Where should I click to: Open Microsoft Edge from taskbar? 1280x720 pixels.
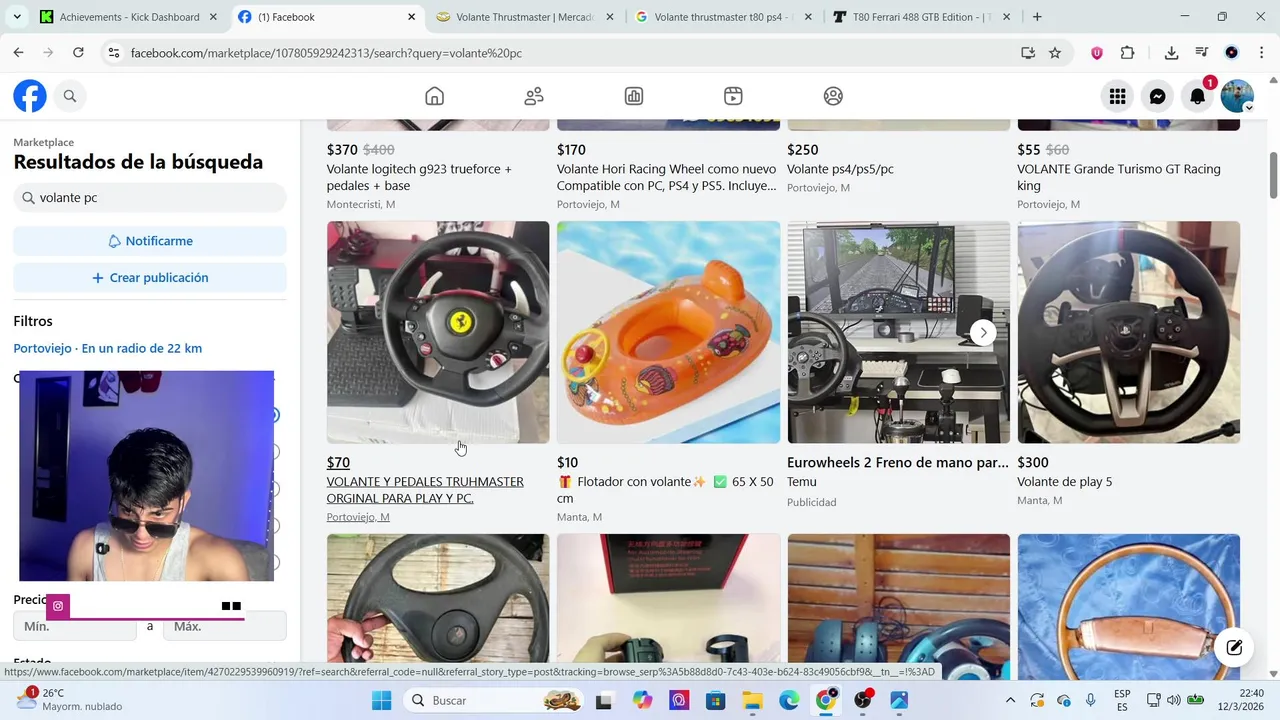pos(788,700)
